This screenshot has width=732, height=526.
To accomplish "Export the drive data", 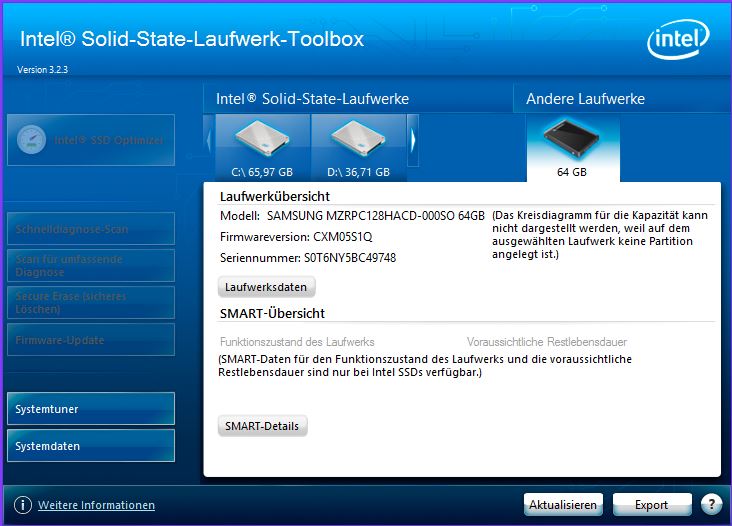I will (x=652, y=505).
